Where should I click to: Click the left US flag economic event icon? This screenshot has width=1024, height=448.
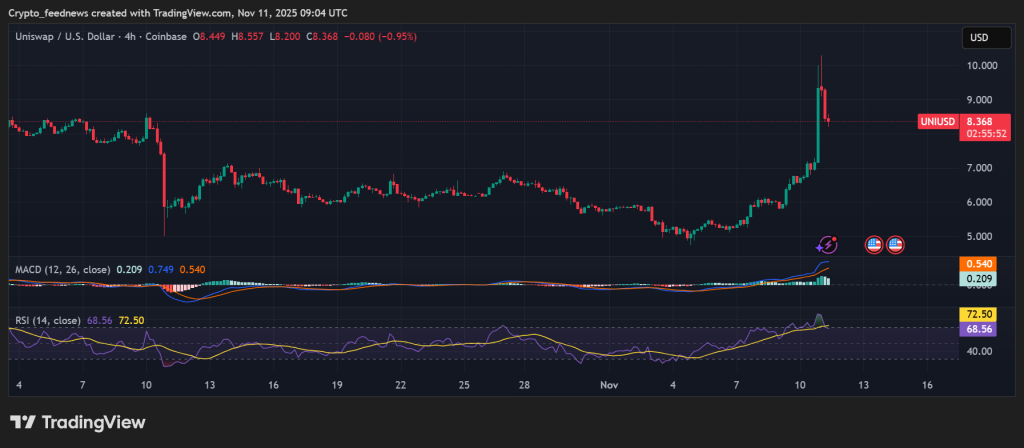873,244
